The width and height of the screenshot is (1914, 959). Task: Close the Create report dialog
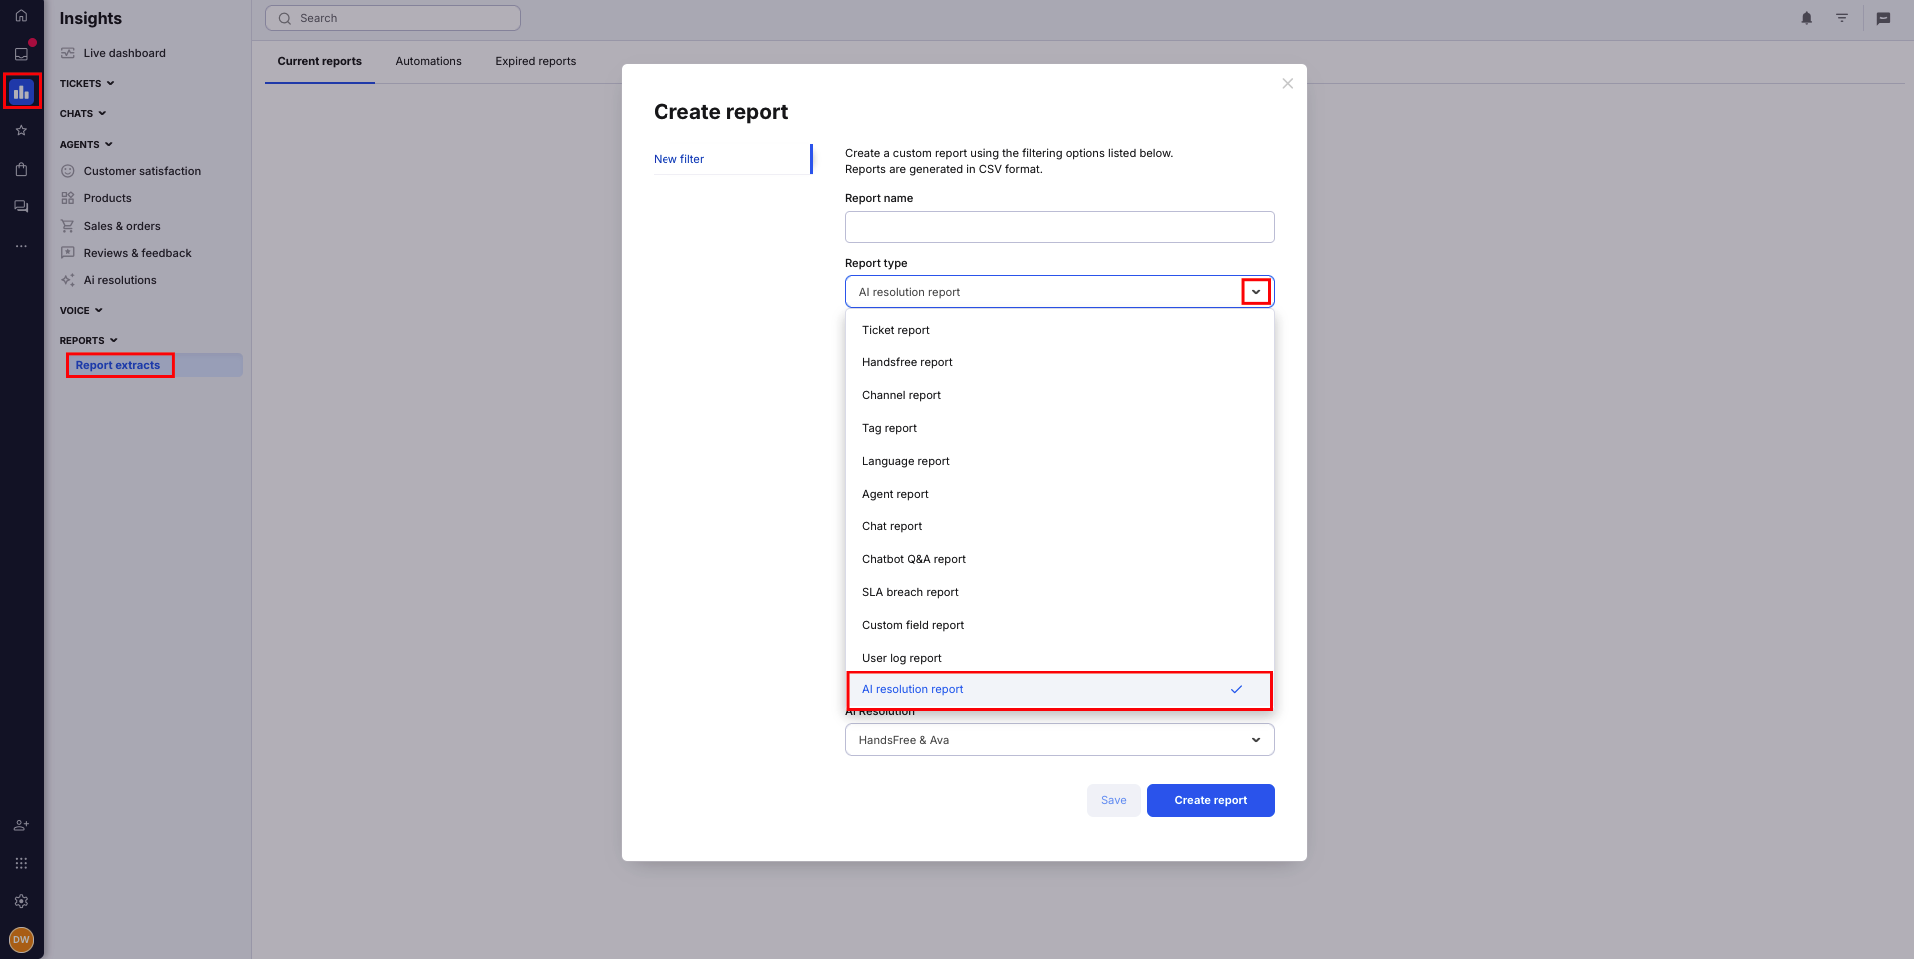(x=1288, y=83)
